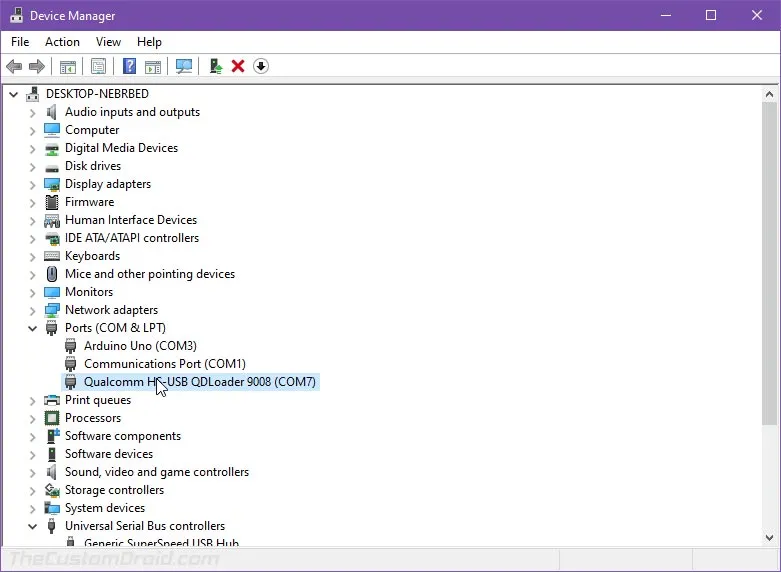Click Scan for hardware changes monitor icon
Image resolution: width=781 pixels, height=572 pixels.
[183, 67]
